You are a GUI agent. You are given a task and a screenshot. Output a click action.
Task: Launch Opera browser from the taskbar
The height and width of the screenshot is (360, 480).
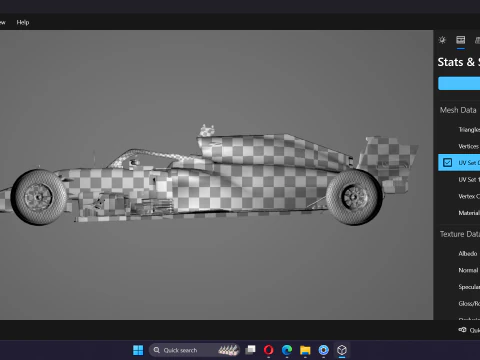tap(269, 350)
